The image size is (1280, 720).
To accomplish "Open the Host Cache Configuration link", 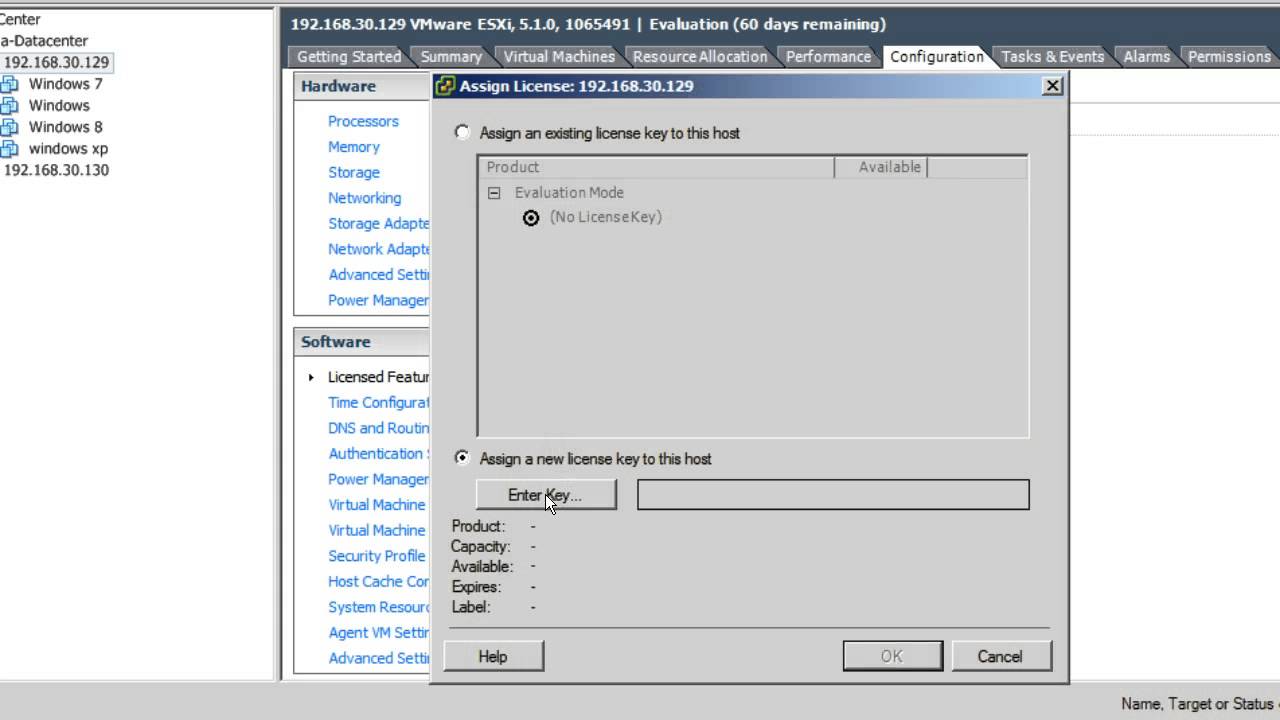I will (x=379, y=582).
